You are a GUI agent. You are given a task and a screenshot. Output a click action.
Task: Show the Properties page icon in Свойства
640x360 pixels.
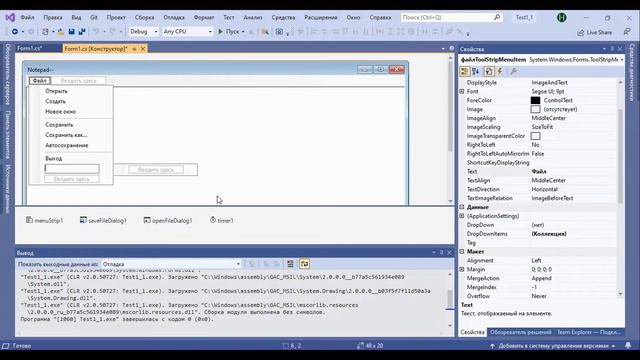coord(489,71)
